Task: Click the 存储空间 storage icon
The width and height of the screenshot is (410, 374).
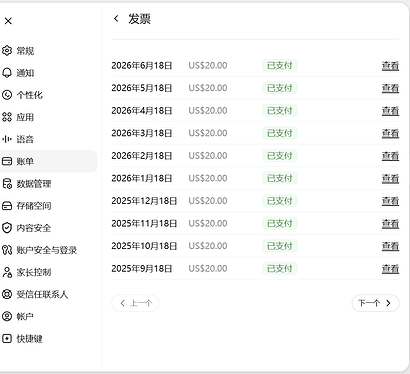Action: (x=7, y=206)
